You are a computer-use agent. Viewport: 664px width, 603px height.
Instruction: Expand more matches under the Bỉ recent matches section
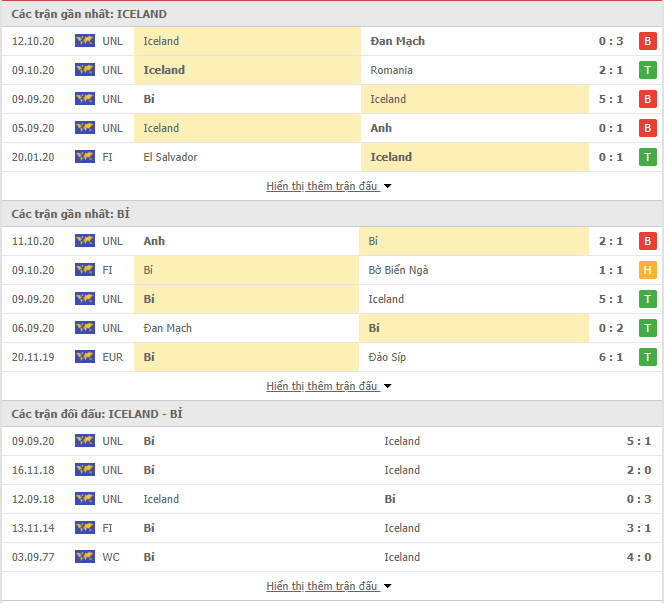coord(329,386)
